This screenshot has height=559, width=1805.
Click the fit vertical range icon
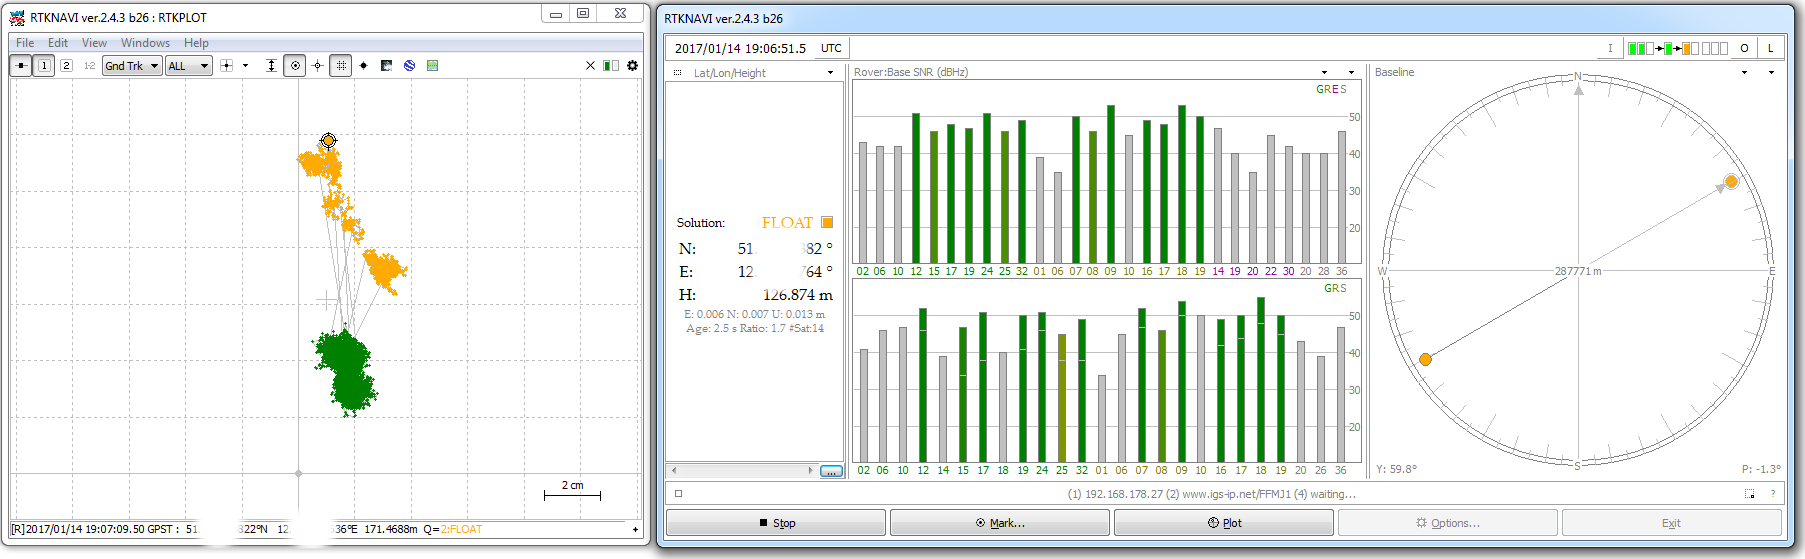pos(271,66)
